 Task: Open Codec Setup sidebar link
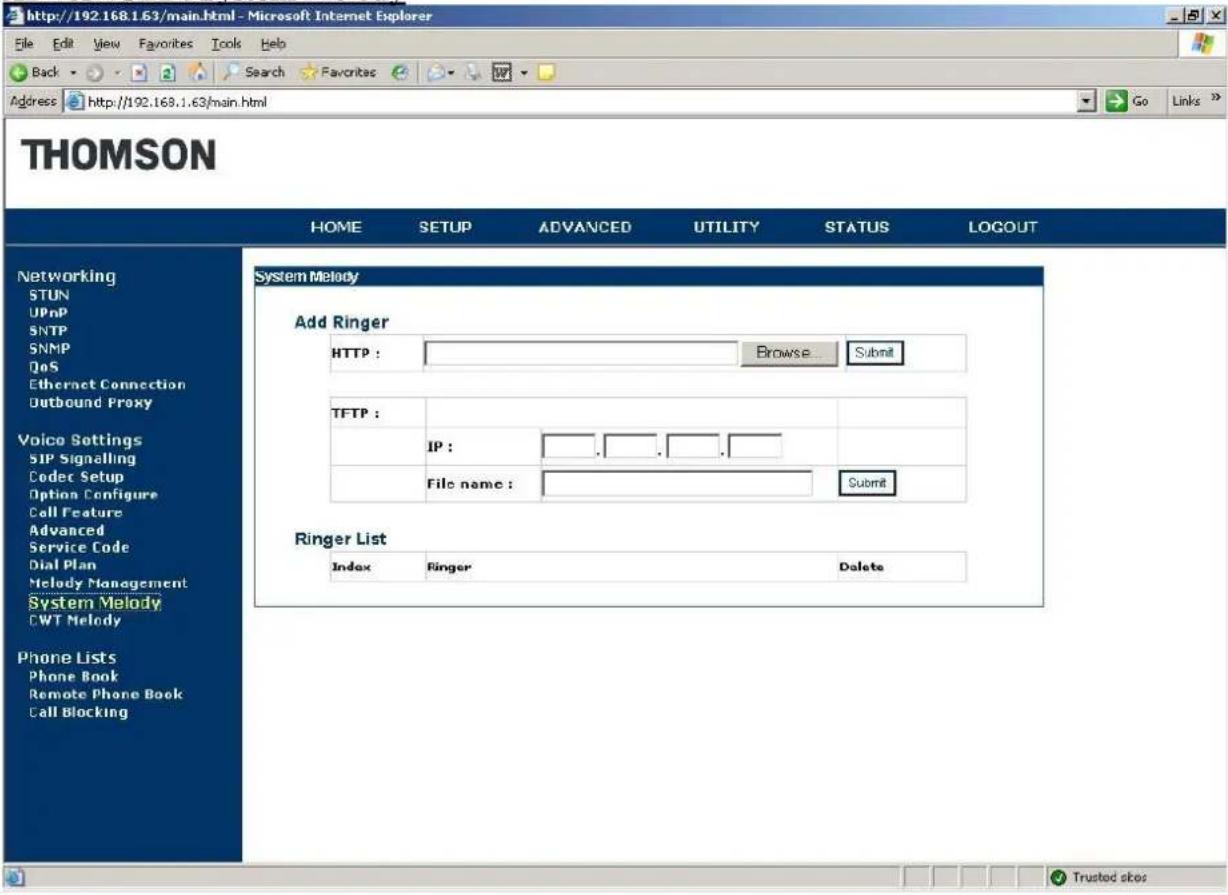76,476
